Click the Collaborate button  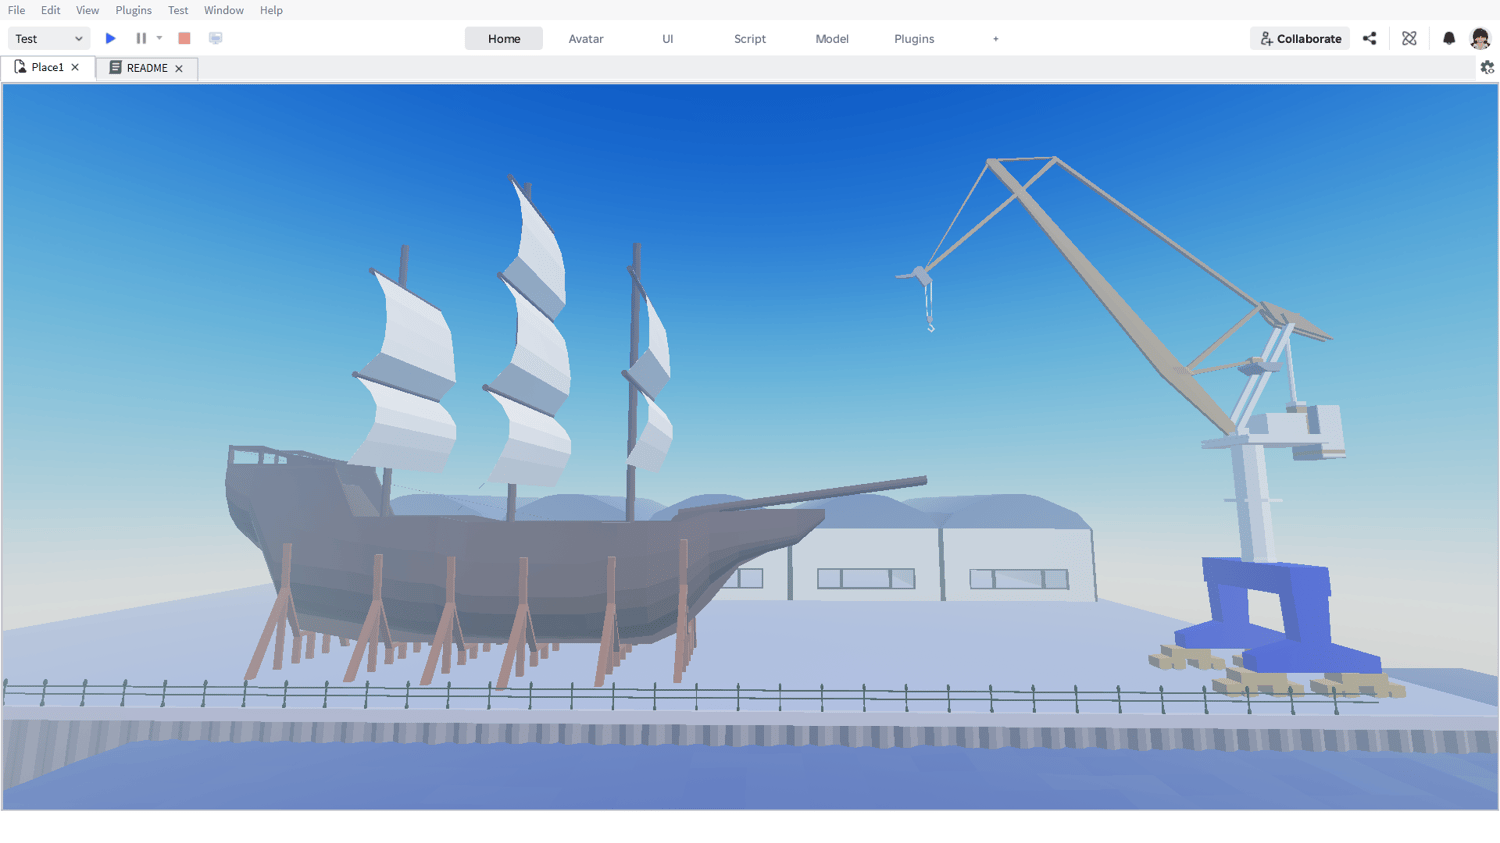1300,38
